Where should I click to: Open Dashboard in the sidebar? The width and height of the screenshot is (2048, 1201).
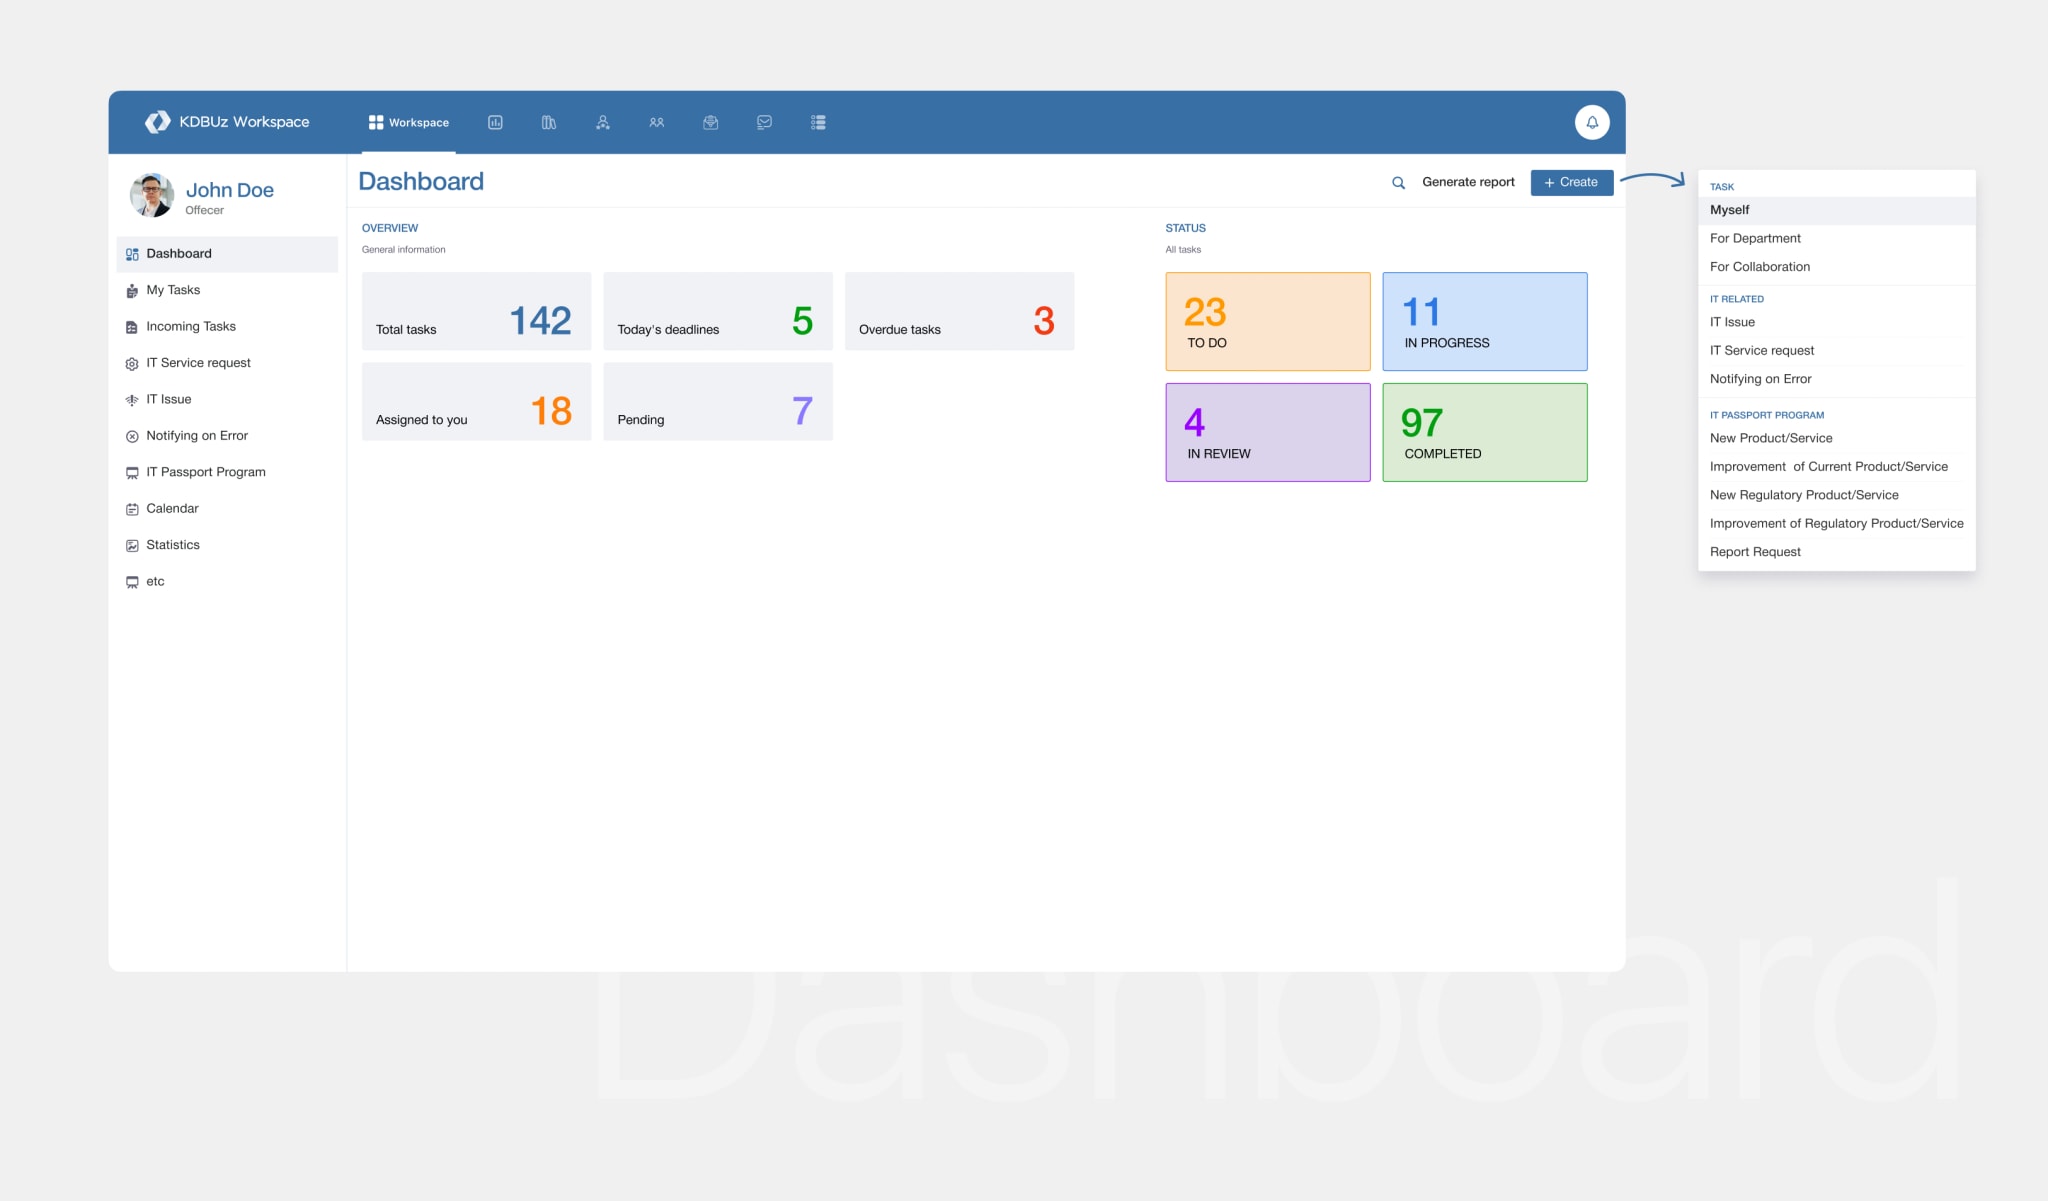227,254
